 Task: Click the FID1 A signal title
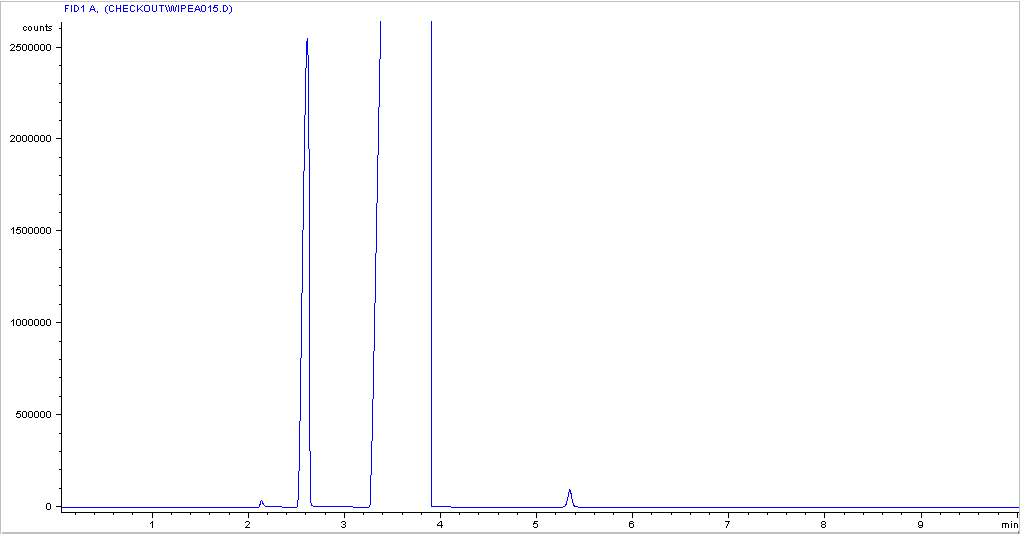point(148,9)
